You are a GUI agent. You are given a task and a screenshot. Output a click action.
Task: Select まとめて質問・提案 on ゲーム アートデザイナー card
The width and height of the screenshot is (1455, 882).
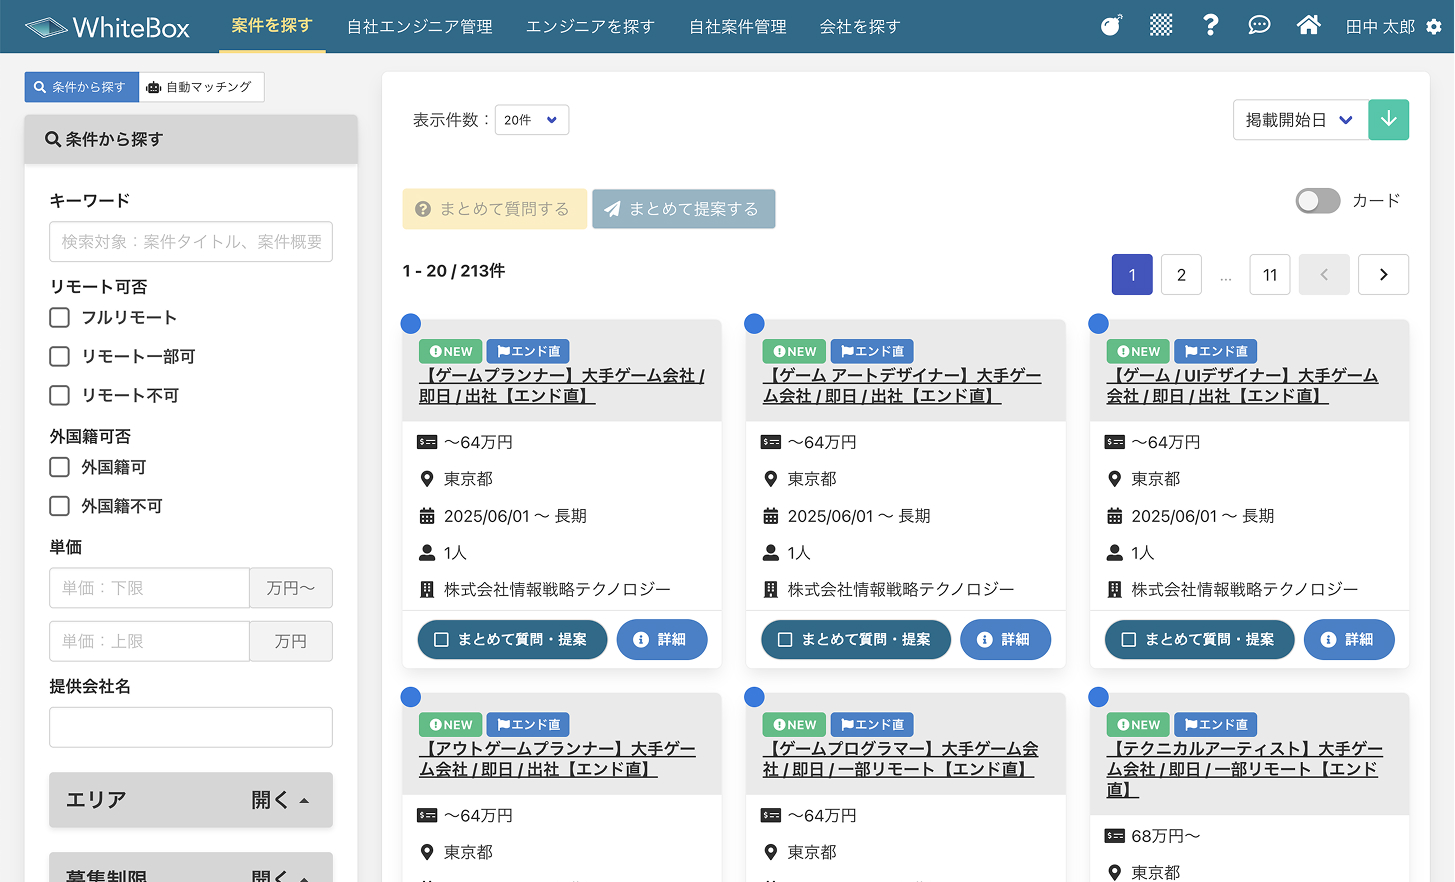click(x=856, y=640)
